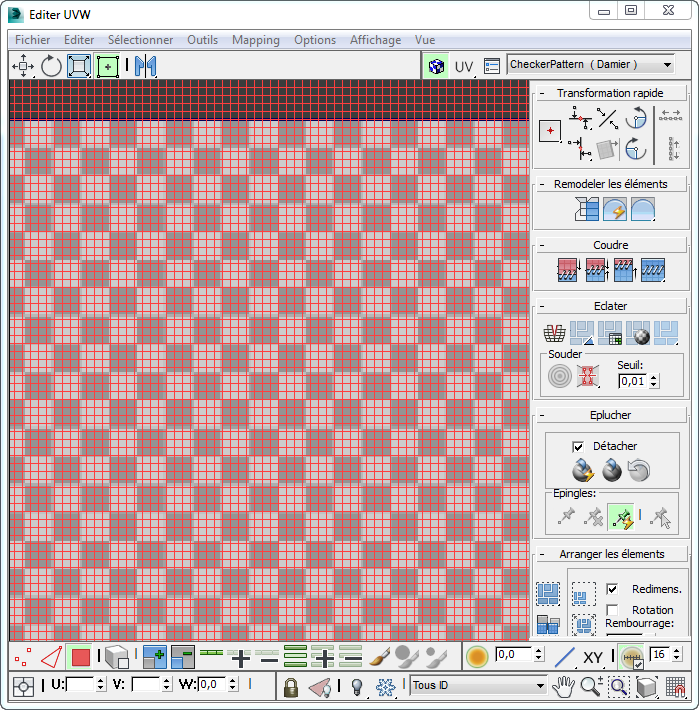
Task: Click the break basket icon in Eclater
Action: (555, 334)
